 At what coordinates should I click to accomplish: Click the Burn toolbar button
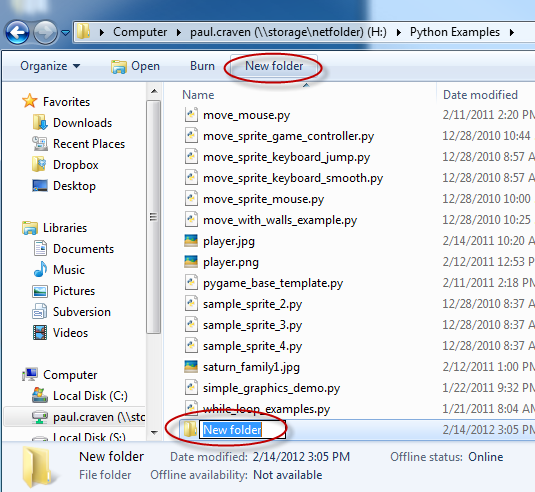tap(202, 66)
